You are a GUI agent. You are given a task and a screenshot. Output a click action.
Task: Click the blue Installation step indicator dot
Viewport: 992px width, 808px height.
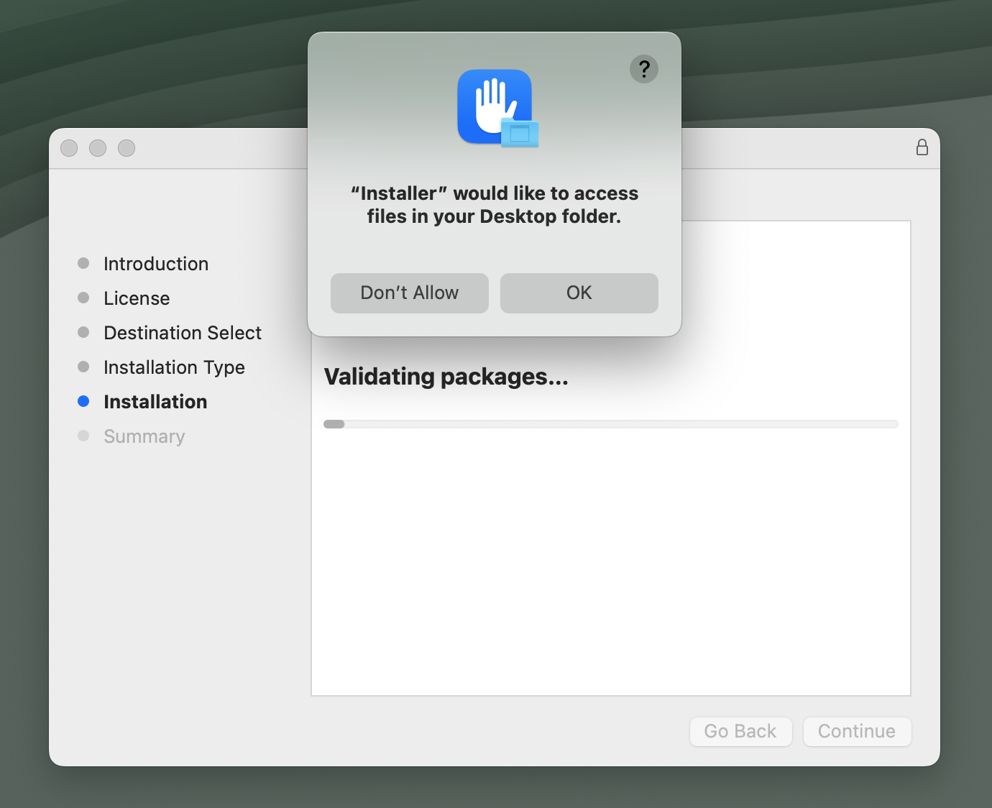(84, 401)
